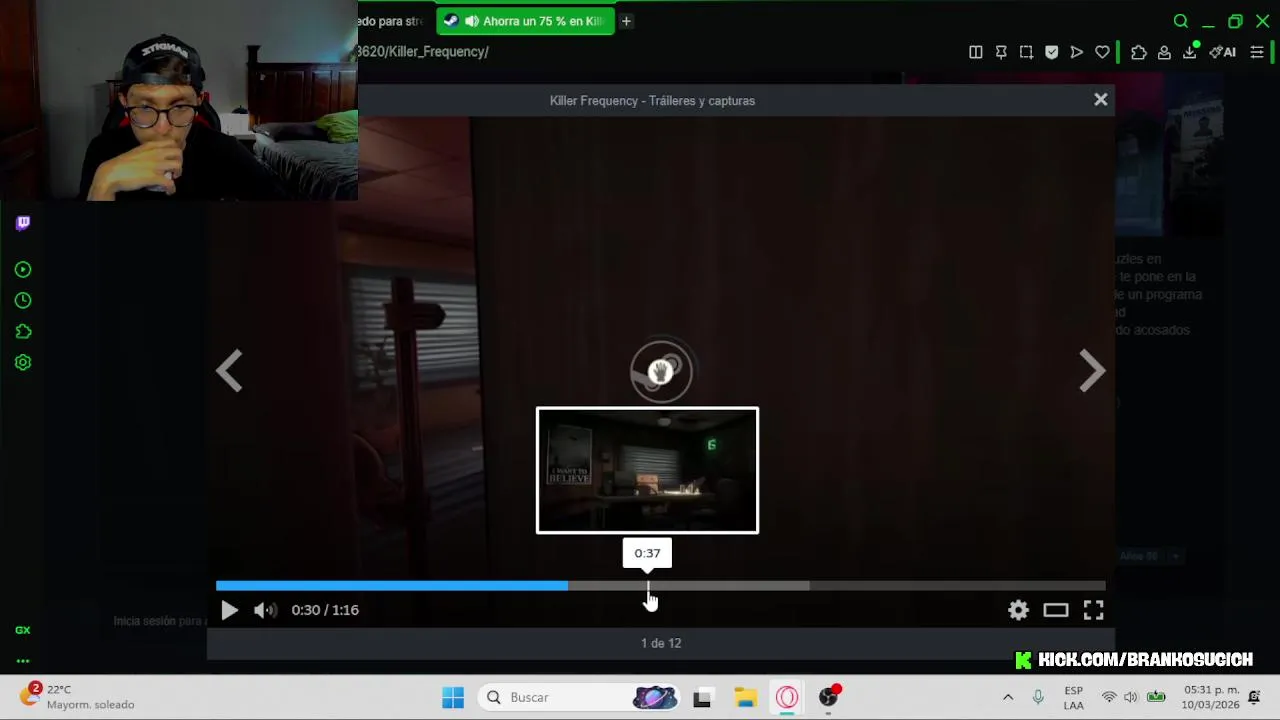Toggle split screen view icon
1280x720 pixels.
click(975, 52)
